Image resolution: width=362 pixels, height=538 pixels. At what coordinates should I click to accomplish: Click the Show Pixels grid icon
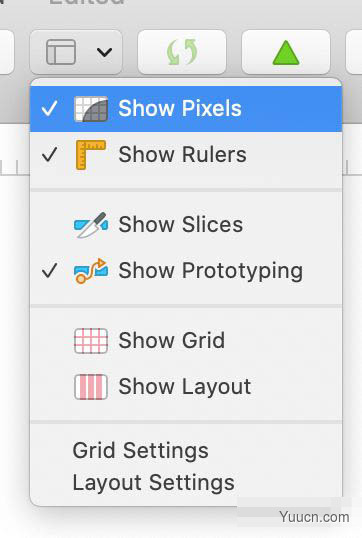coord(91,109)
